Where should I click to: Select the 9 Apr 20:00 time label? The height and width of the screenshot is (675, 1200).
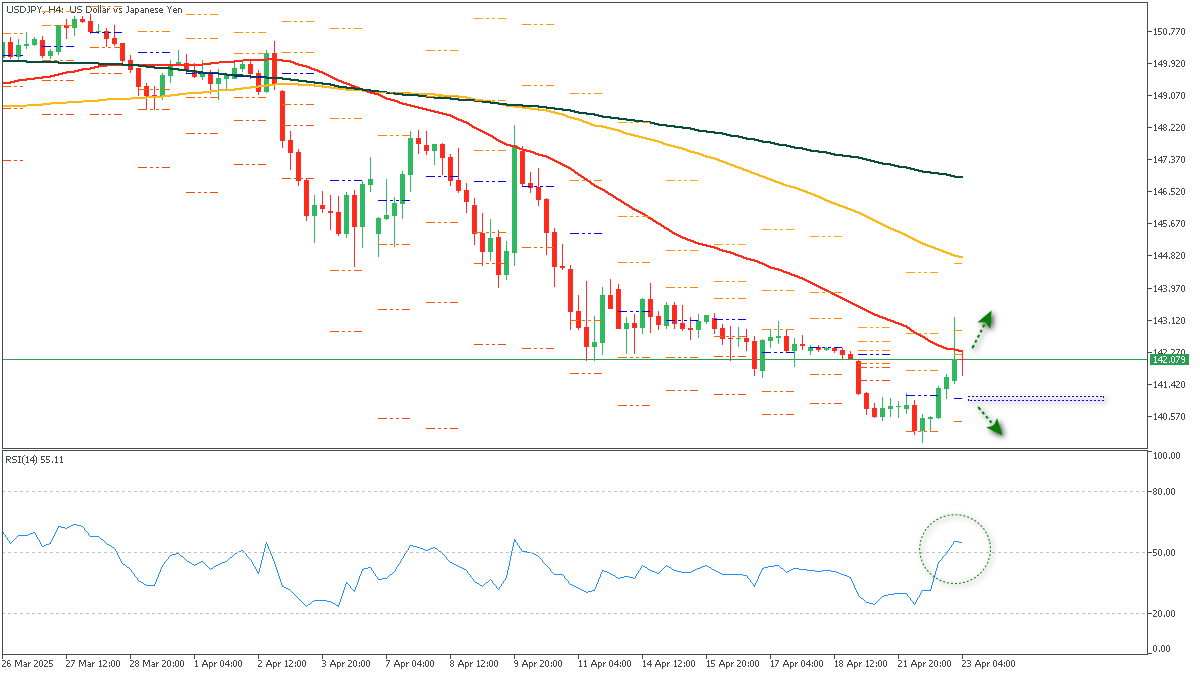point(539,664)
